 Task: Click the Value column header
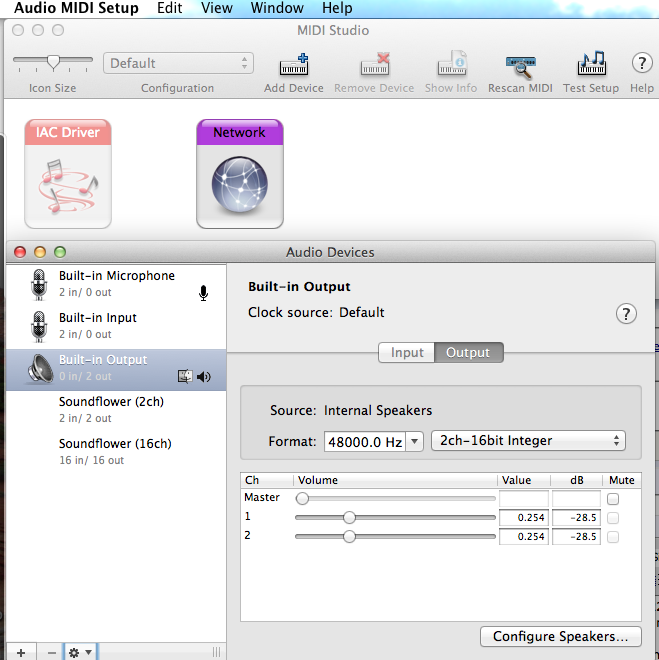[524, 480]
